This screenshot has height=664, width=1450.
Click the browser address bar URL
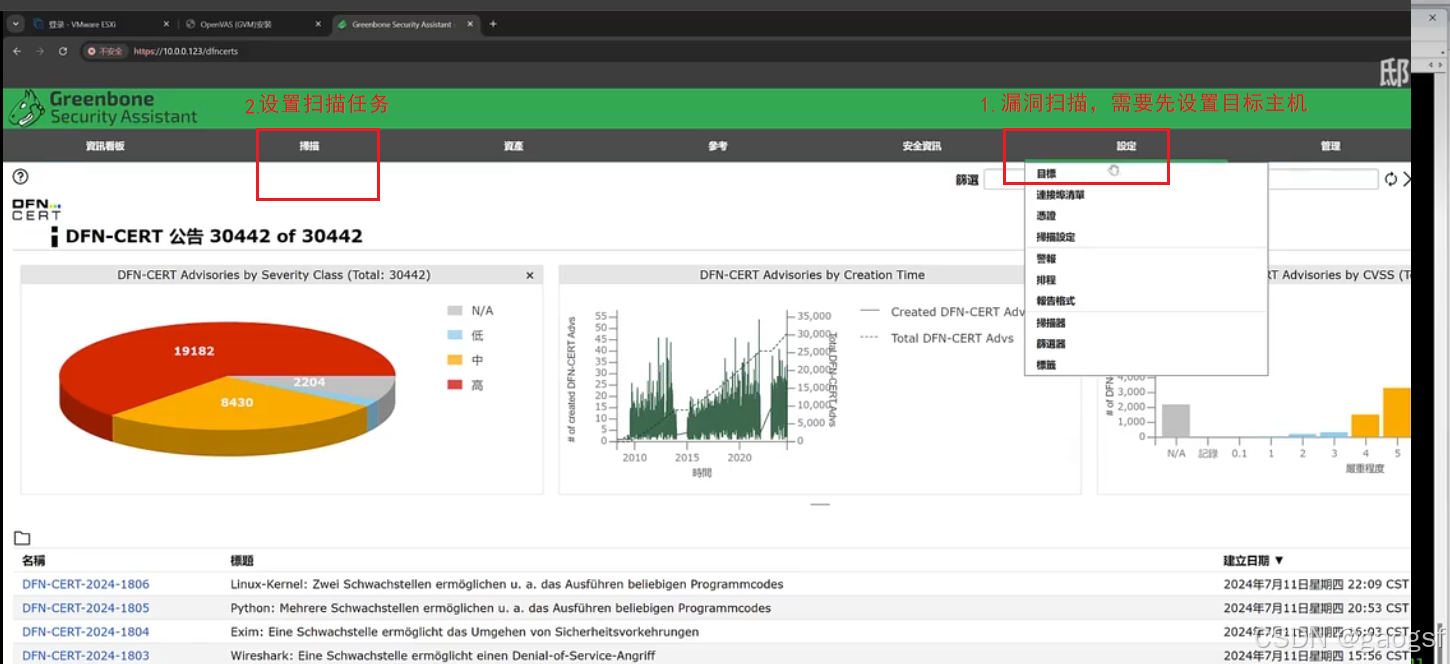pos(186,51)
